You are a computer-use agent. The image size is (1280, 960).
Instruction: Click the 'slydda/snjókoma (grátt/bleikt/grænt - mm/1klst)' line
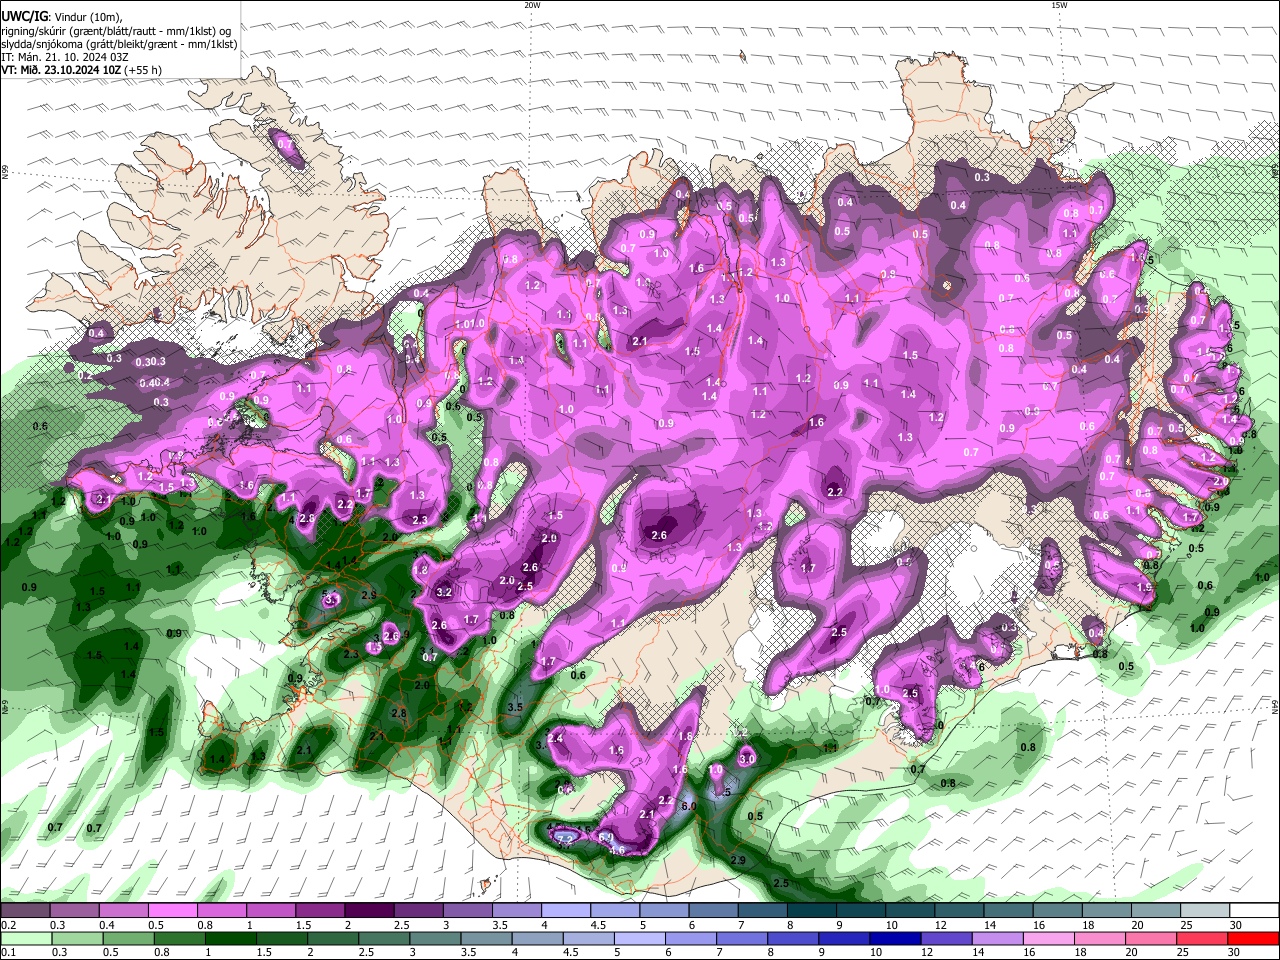pyautogui.click(x=119, y=44)
